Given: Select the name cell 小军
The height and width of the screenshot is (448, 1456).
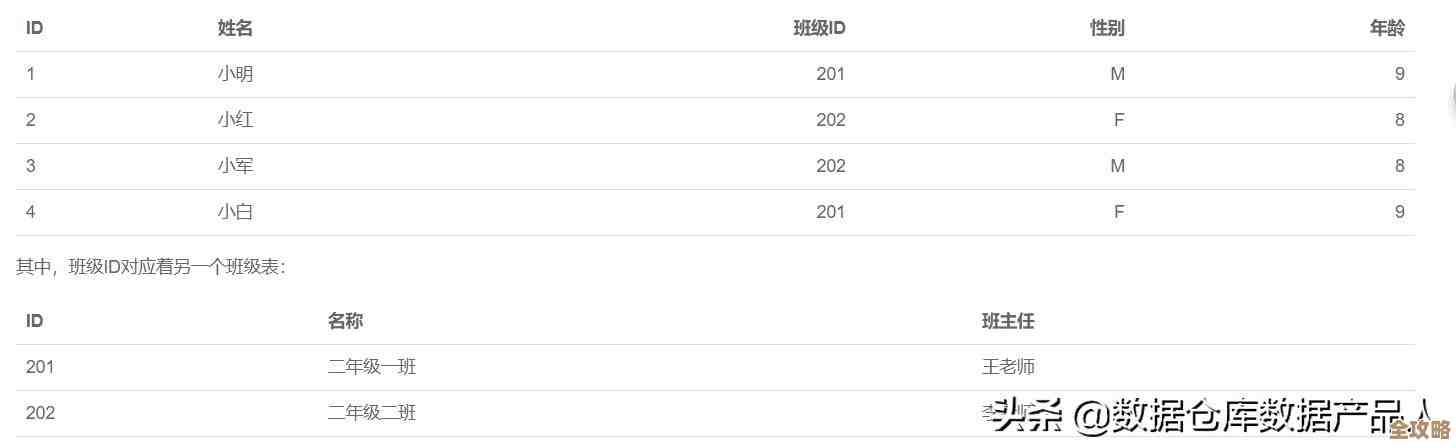Looking at the screenshot, I should click(235, 166).
